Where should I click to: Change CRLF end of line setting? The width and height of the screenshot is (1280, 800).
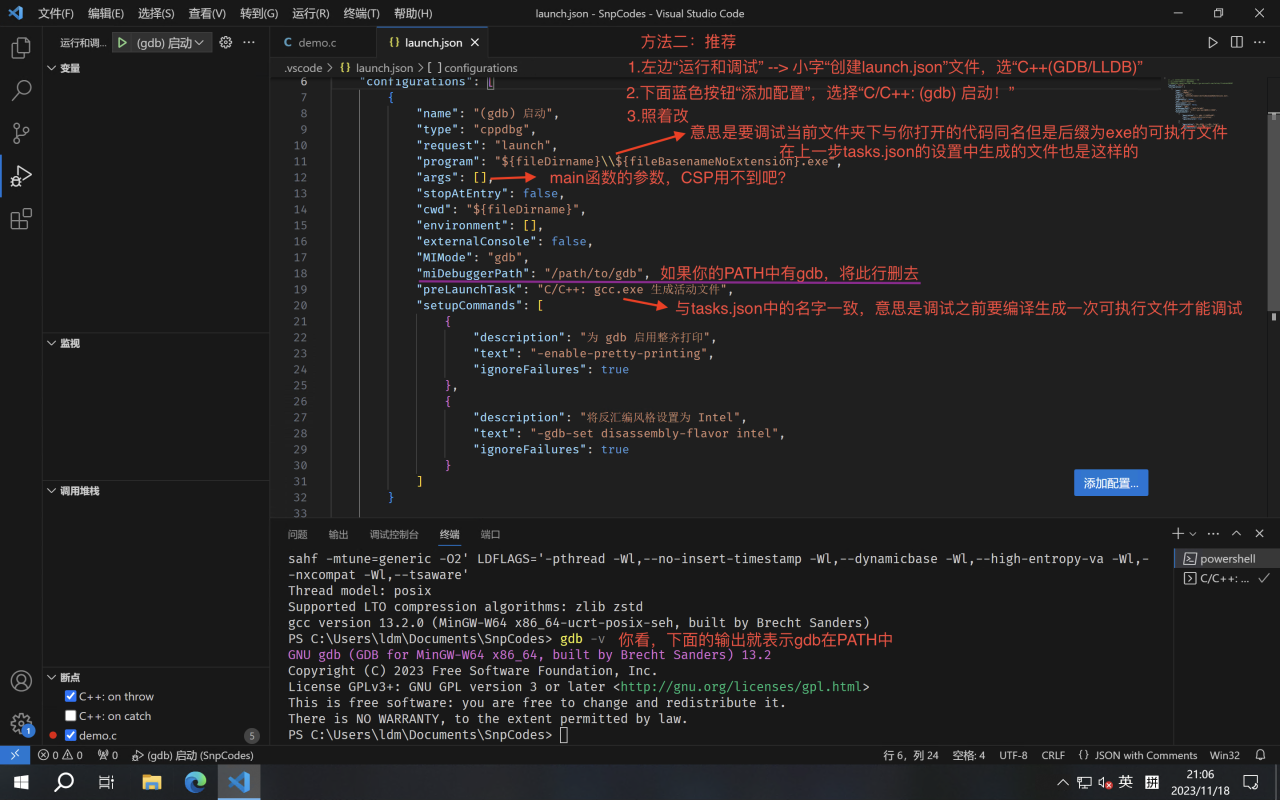[1053, 755]
